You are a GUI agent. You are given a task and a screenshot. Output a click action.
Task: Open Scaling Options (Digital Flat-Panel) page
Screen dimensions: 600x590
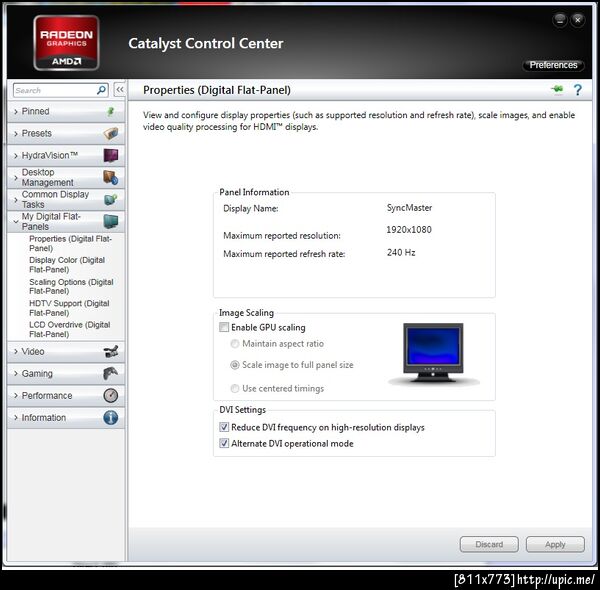tap(71, 286)
